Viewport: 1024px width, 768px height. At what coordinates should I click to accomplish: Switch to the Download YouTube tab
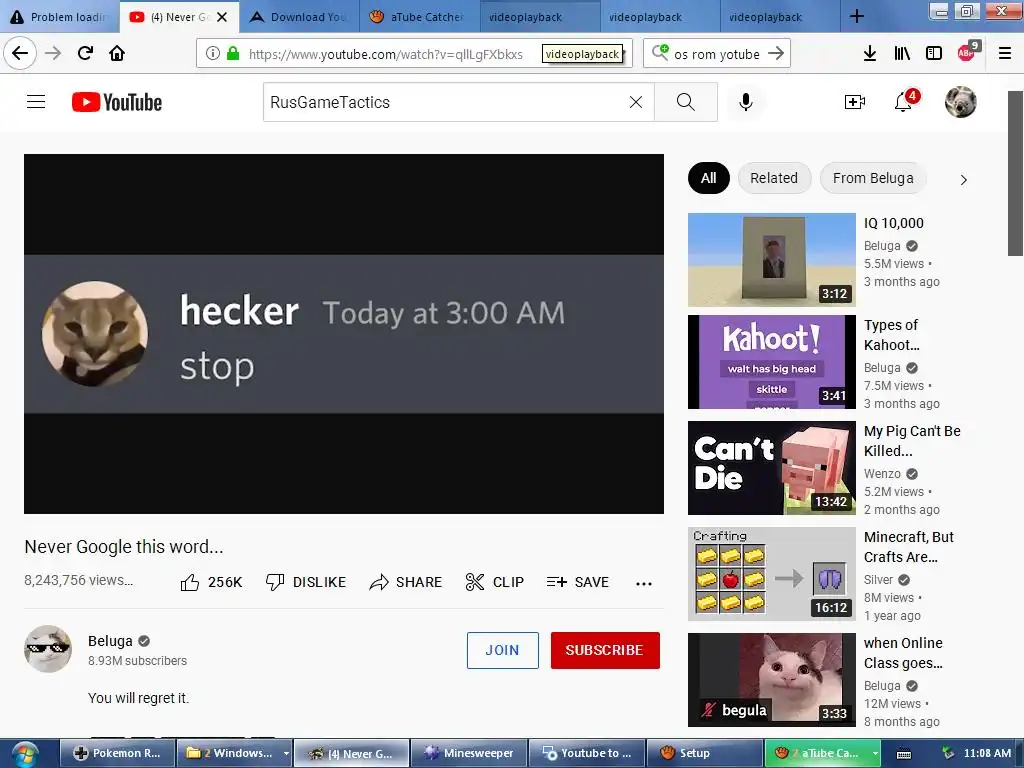pyautogui.click(x=299, y=17)
